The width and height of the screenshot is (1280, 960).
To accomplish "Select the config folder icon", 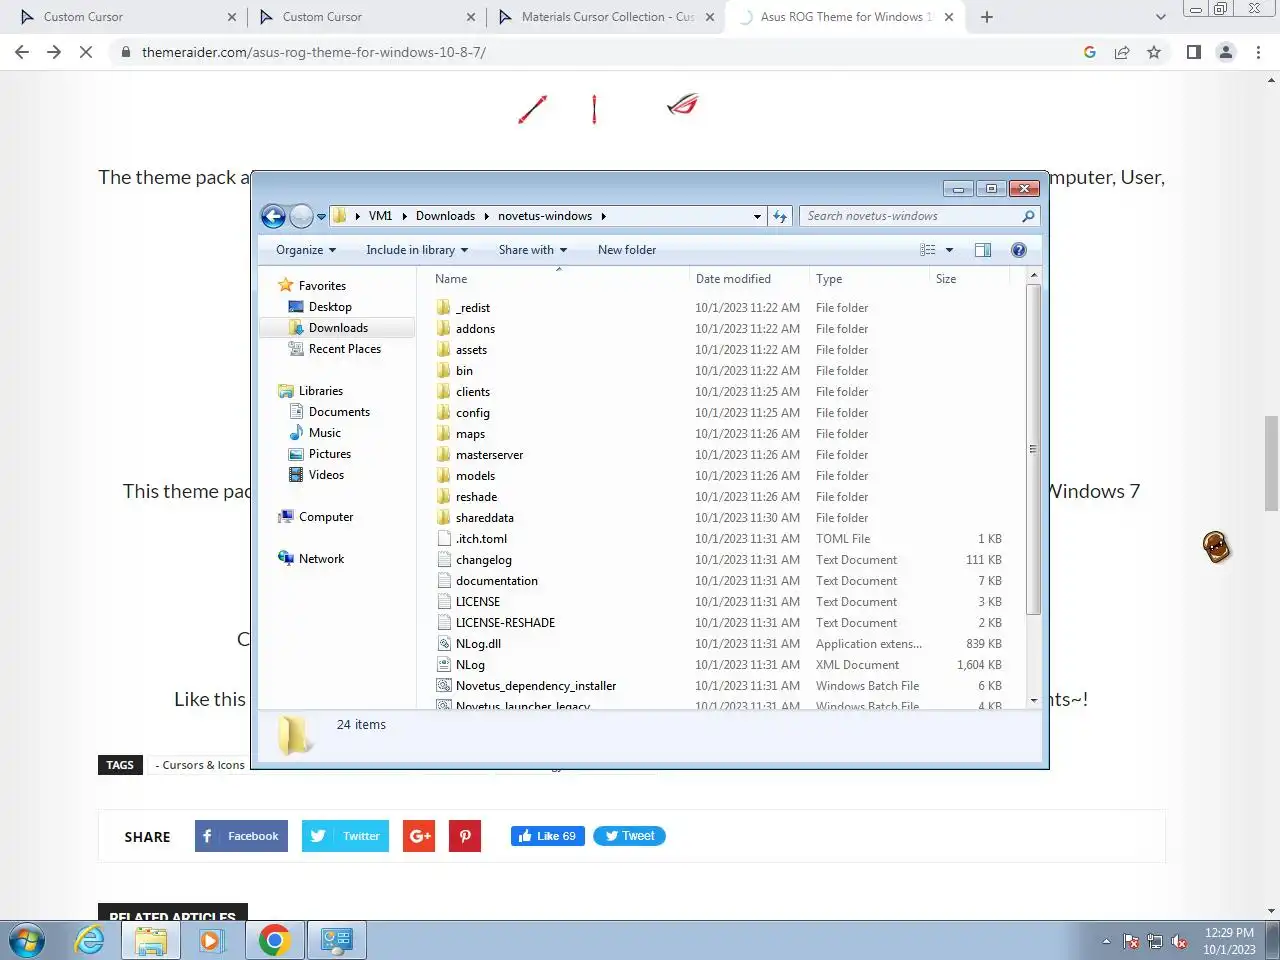I will pos(444,413).
